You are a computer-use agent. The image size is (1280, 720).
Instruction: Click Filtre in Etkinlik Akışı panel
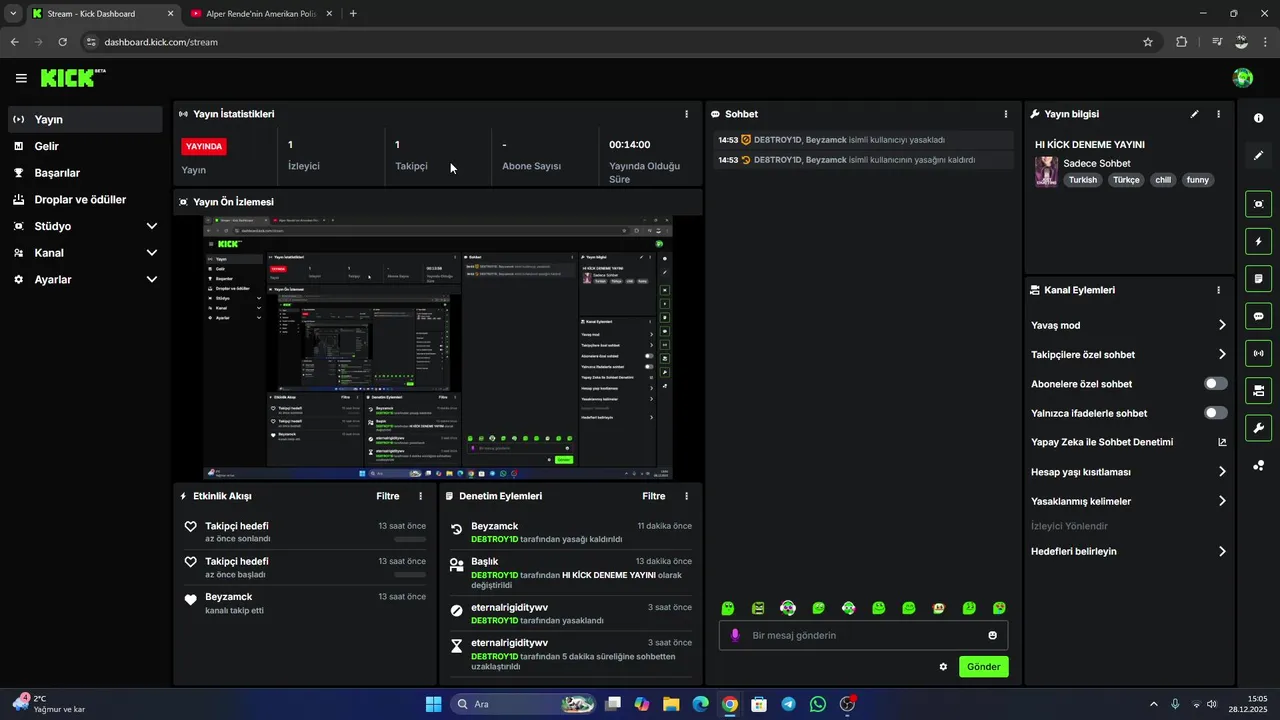(387, 496)
